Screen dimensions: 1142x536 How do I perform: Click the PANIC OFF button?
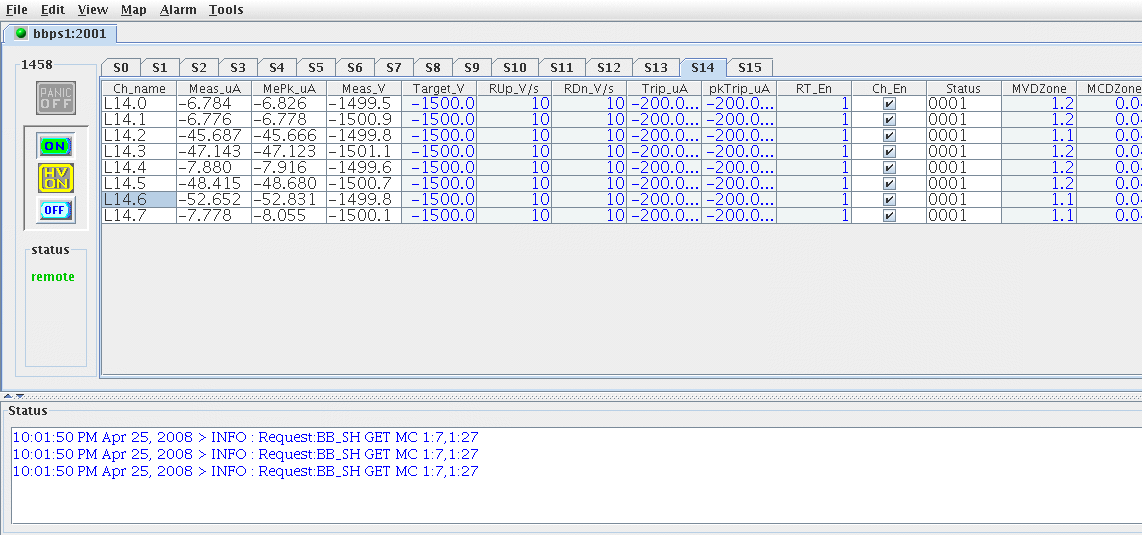[56, 98]
